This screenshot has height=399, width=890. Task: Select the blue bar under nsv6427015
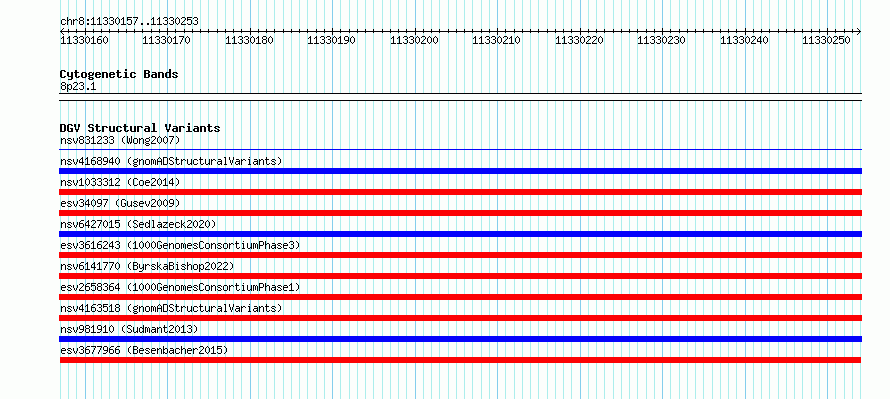(460, 234)
